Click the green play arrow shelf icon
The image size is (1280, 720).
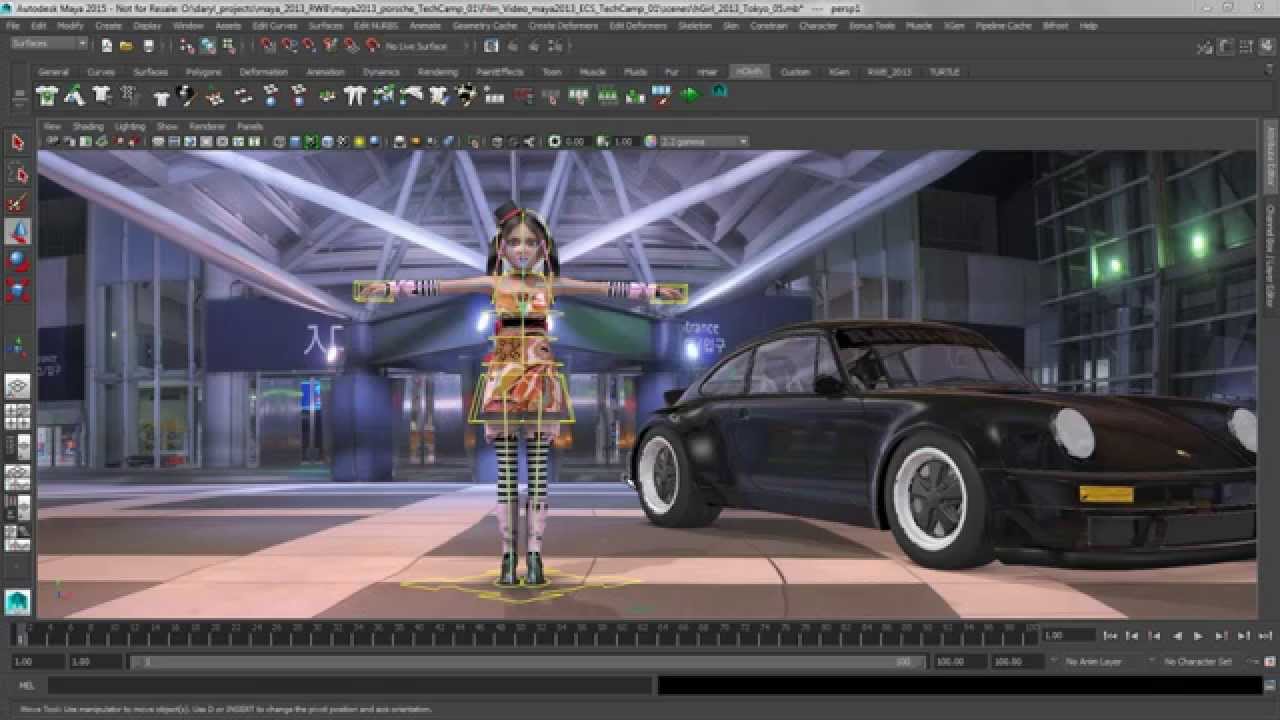pyautogui.click(x=690, y=95)
